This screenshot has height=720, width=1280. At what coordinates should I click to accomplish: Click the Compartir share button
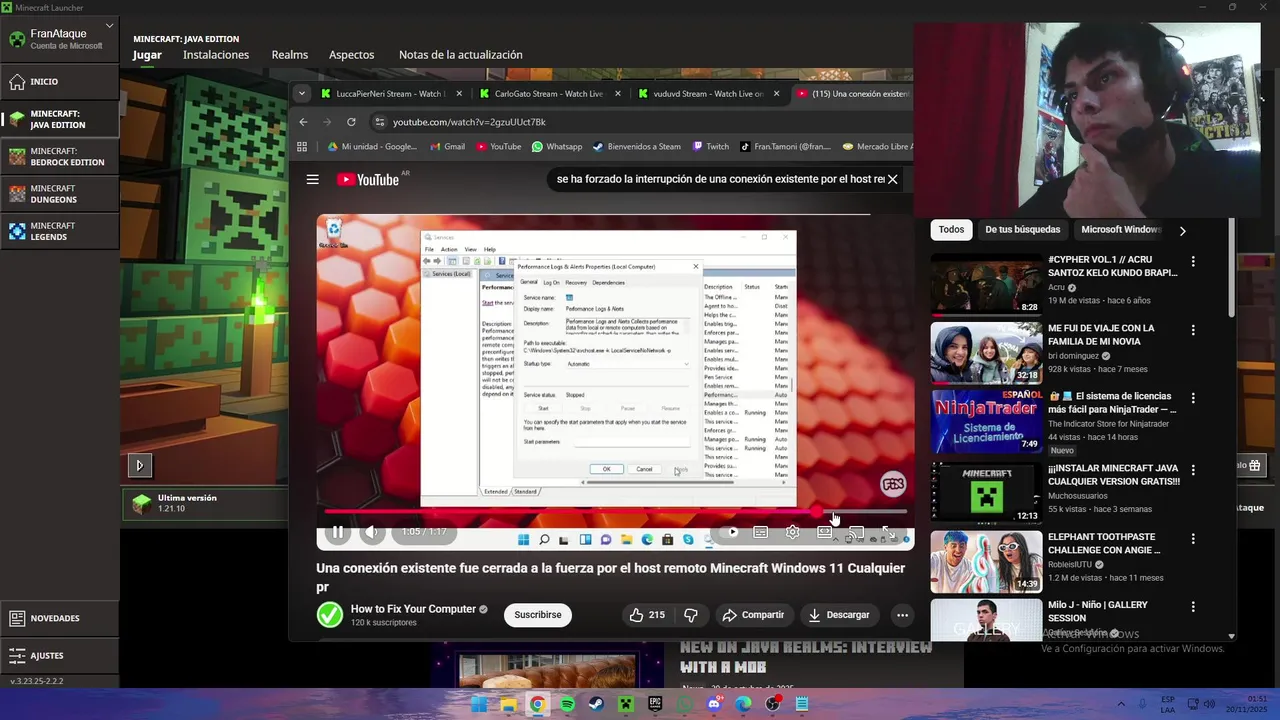(x=753, y=615)
